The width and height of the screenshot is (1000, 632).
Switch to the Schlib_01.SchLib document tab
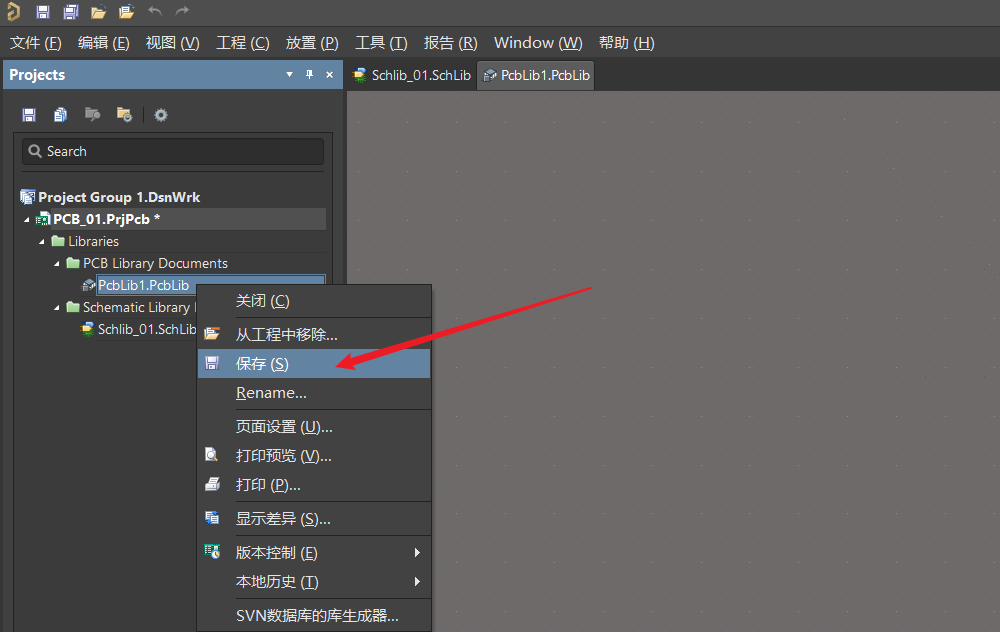pyautogui.click(x=412, y=75)
